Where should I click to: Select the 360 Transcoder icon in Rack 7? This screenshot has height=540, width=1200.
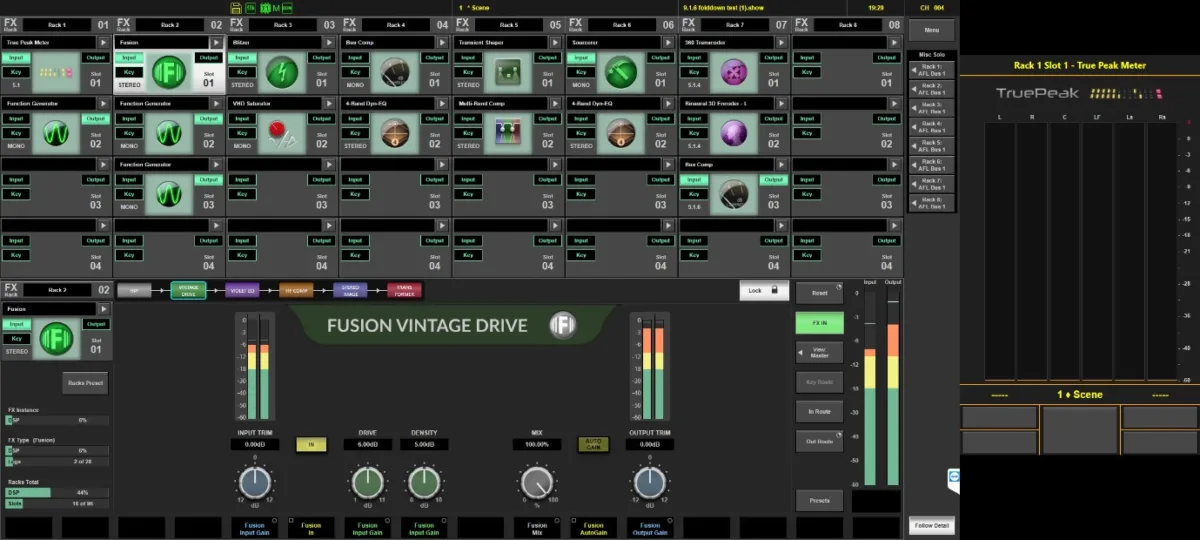[734, 72]
